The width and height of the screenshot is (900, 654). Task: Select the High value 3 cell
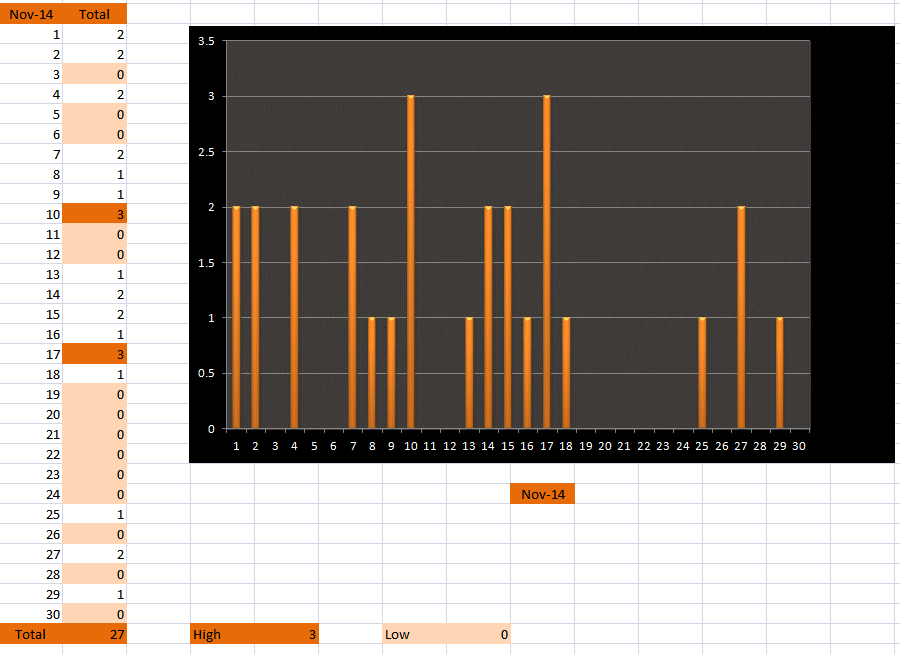click(x=286, y=634)
